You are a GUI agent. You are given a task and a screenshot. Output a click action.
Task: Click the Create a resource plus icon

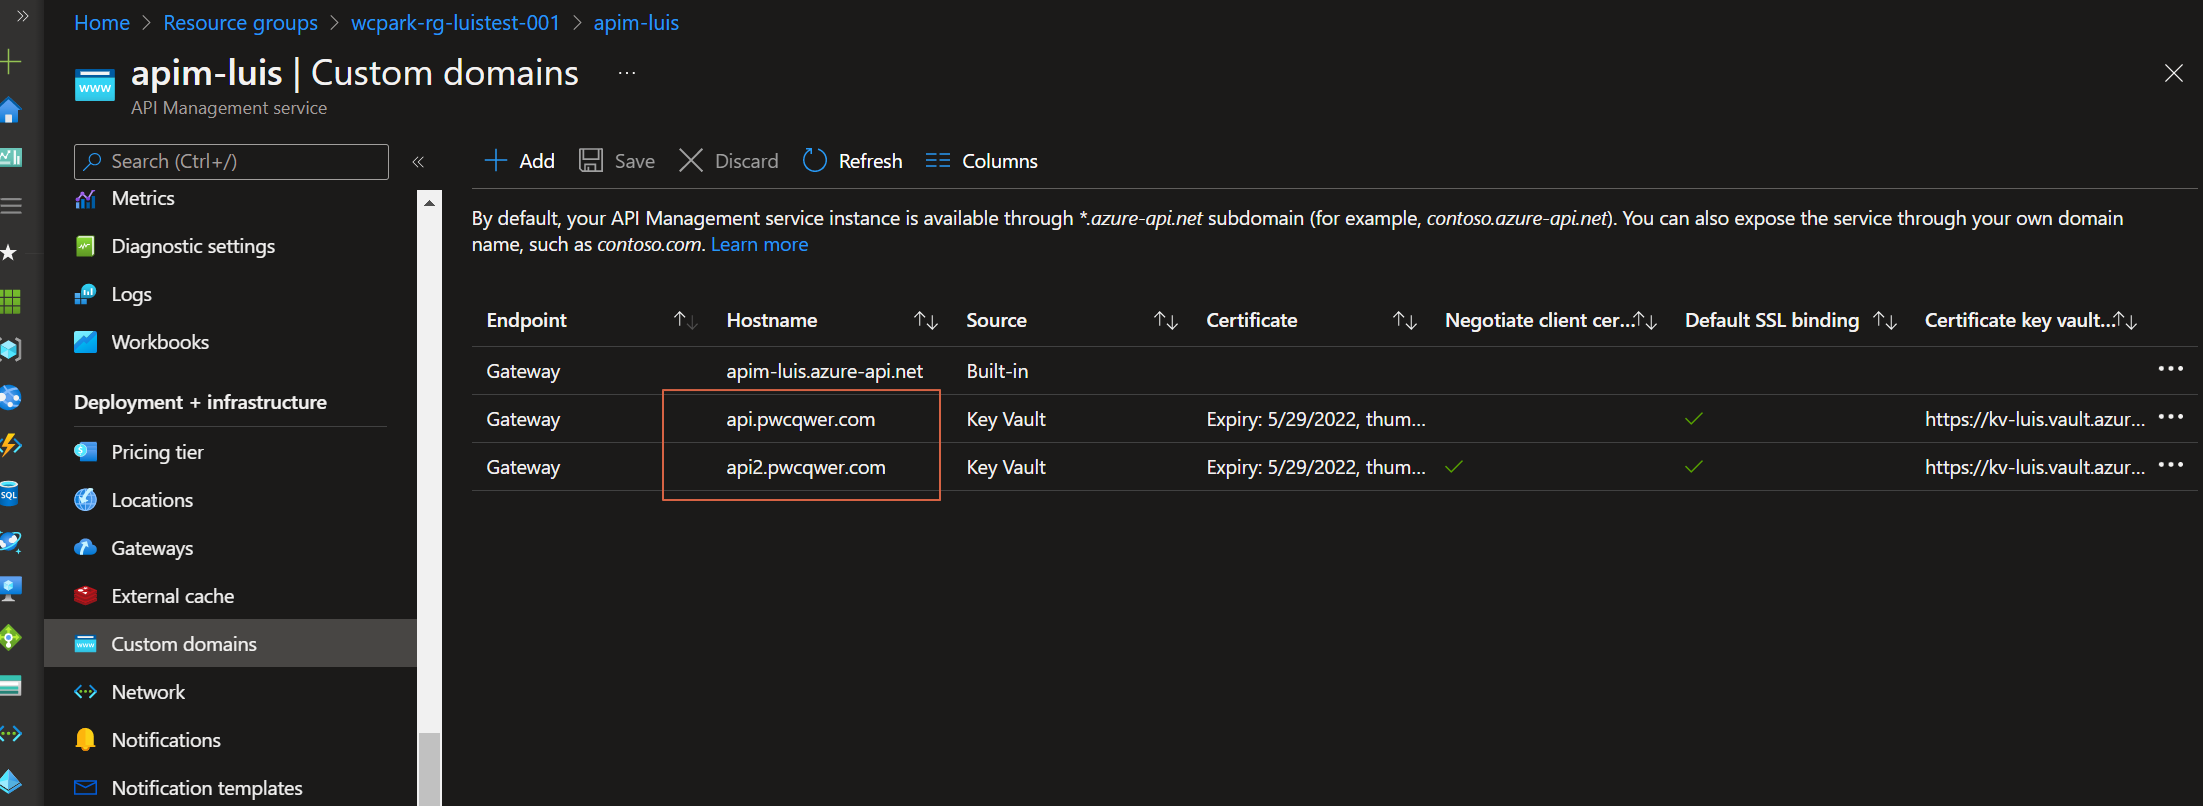coord(11,62)
